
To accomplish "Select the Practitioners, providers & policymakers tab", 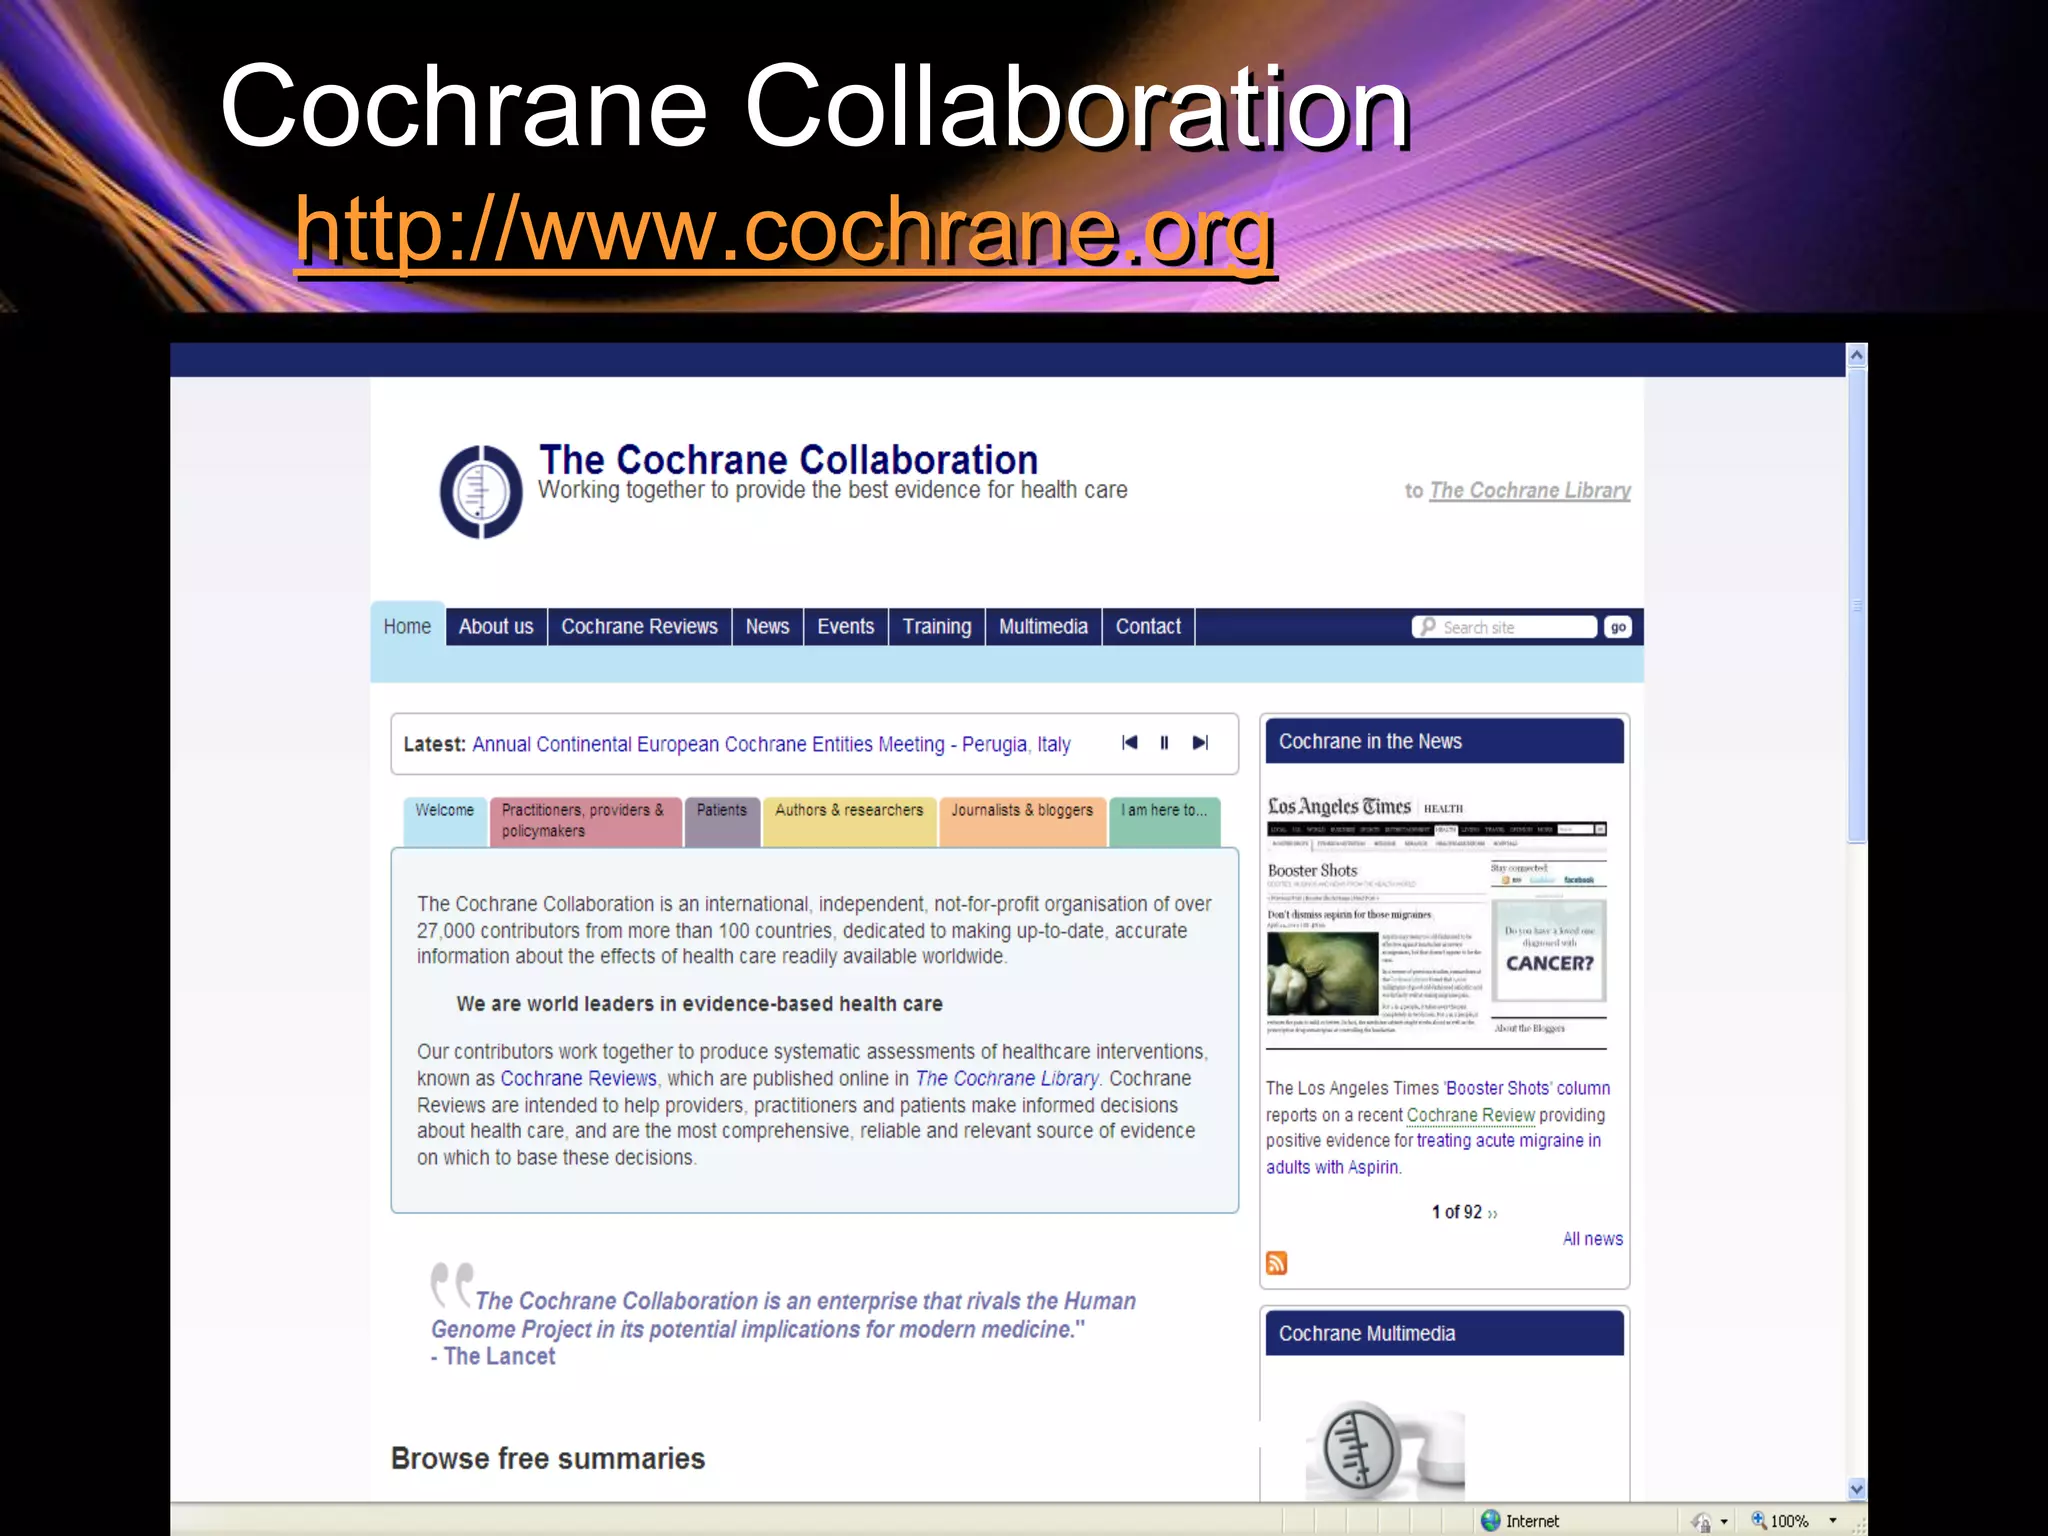I will click(585, 821).
